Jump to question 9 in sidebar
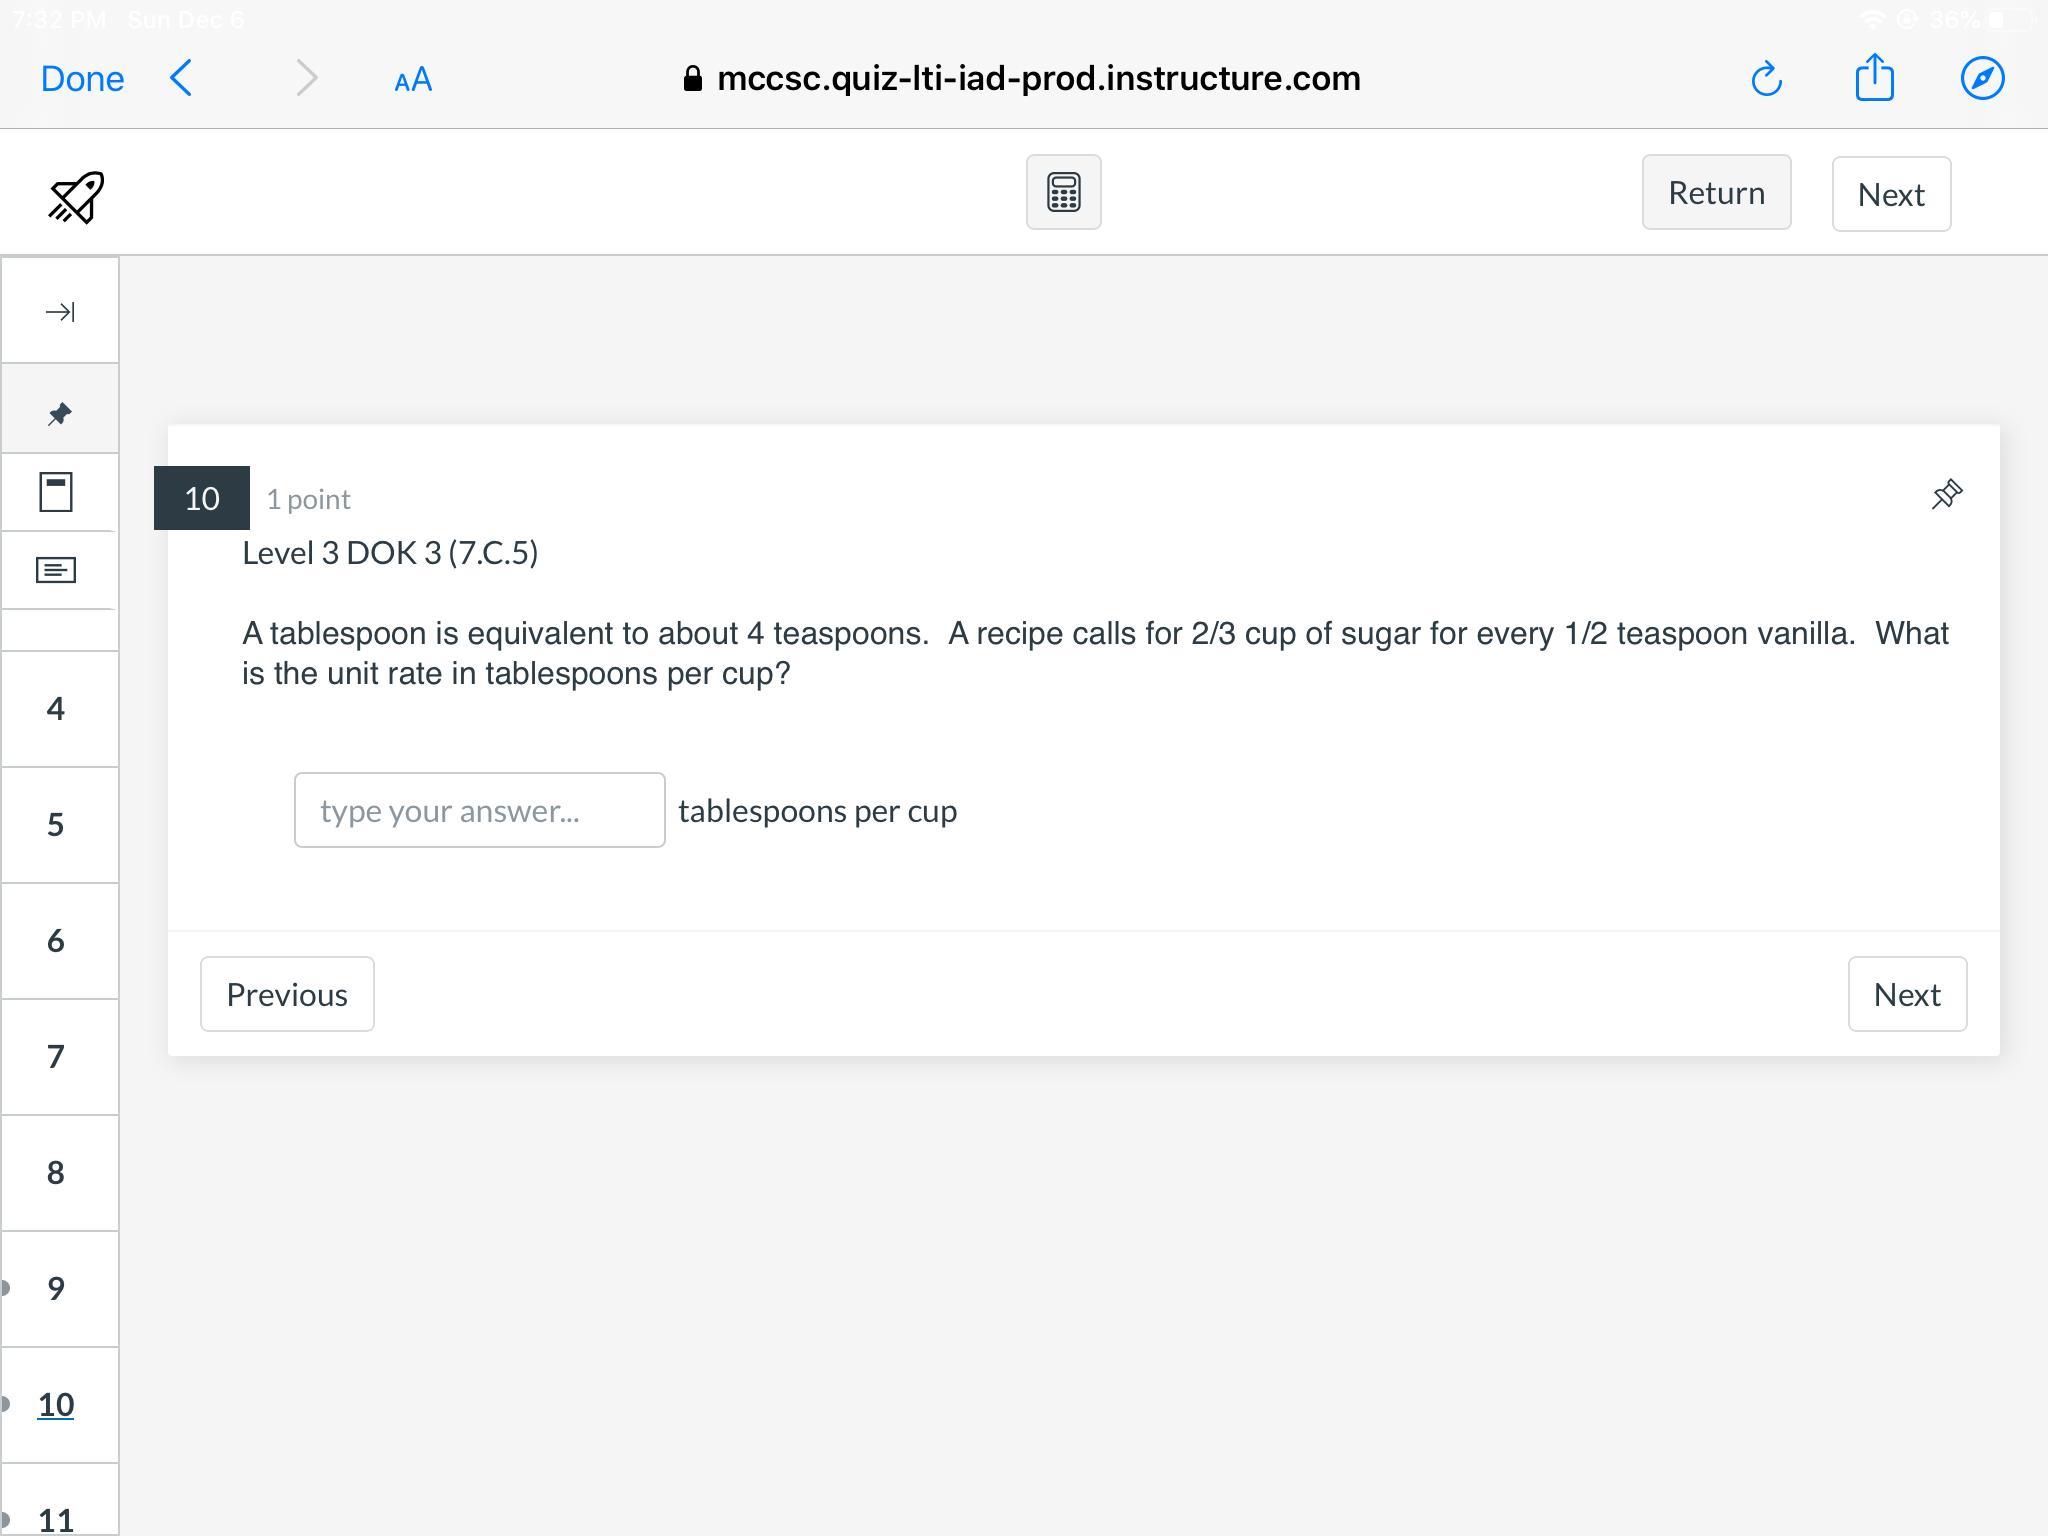Viewport: 2048px width, 1536px height. 56,1288
